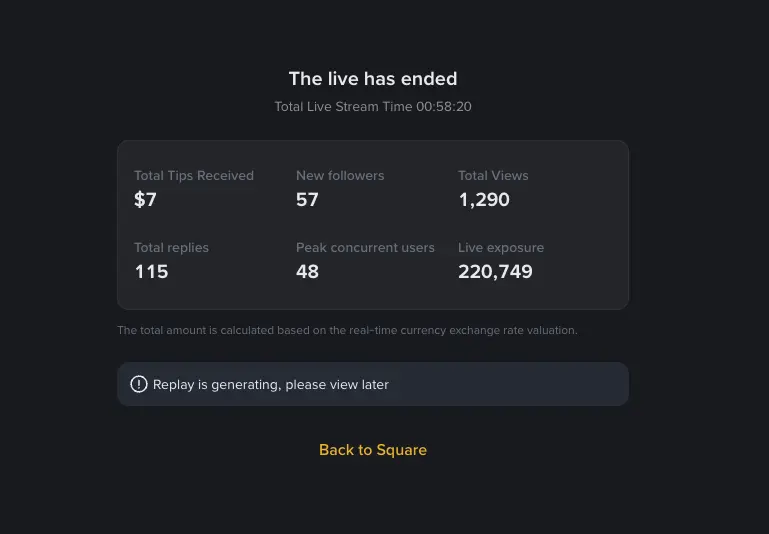The image size is (769, 534).
Task: Click the Peak concurrent users label
Action: pyautogui.click(x=365, y=247)
